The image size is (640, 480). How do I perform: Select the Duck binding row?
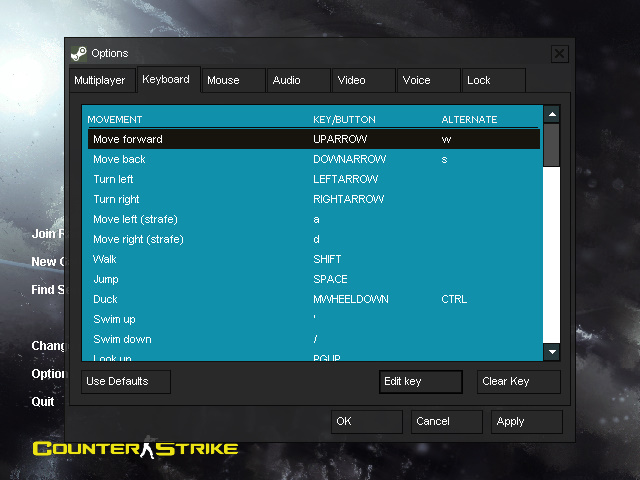pos(312,299)
